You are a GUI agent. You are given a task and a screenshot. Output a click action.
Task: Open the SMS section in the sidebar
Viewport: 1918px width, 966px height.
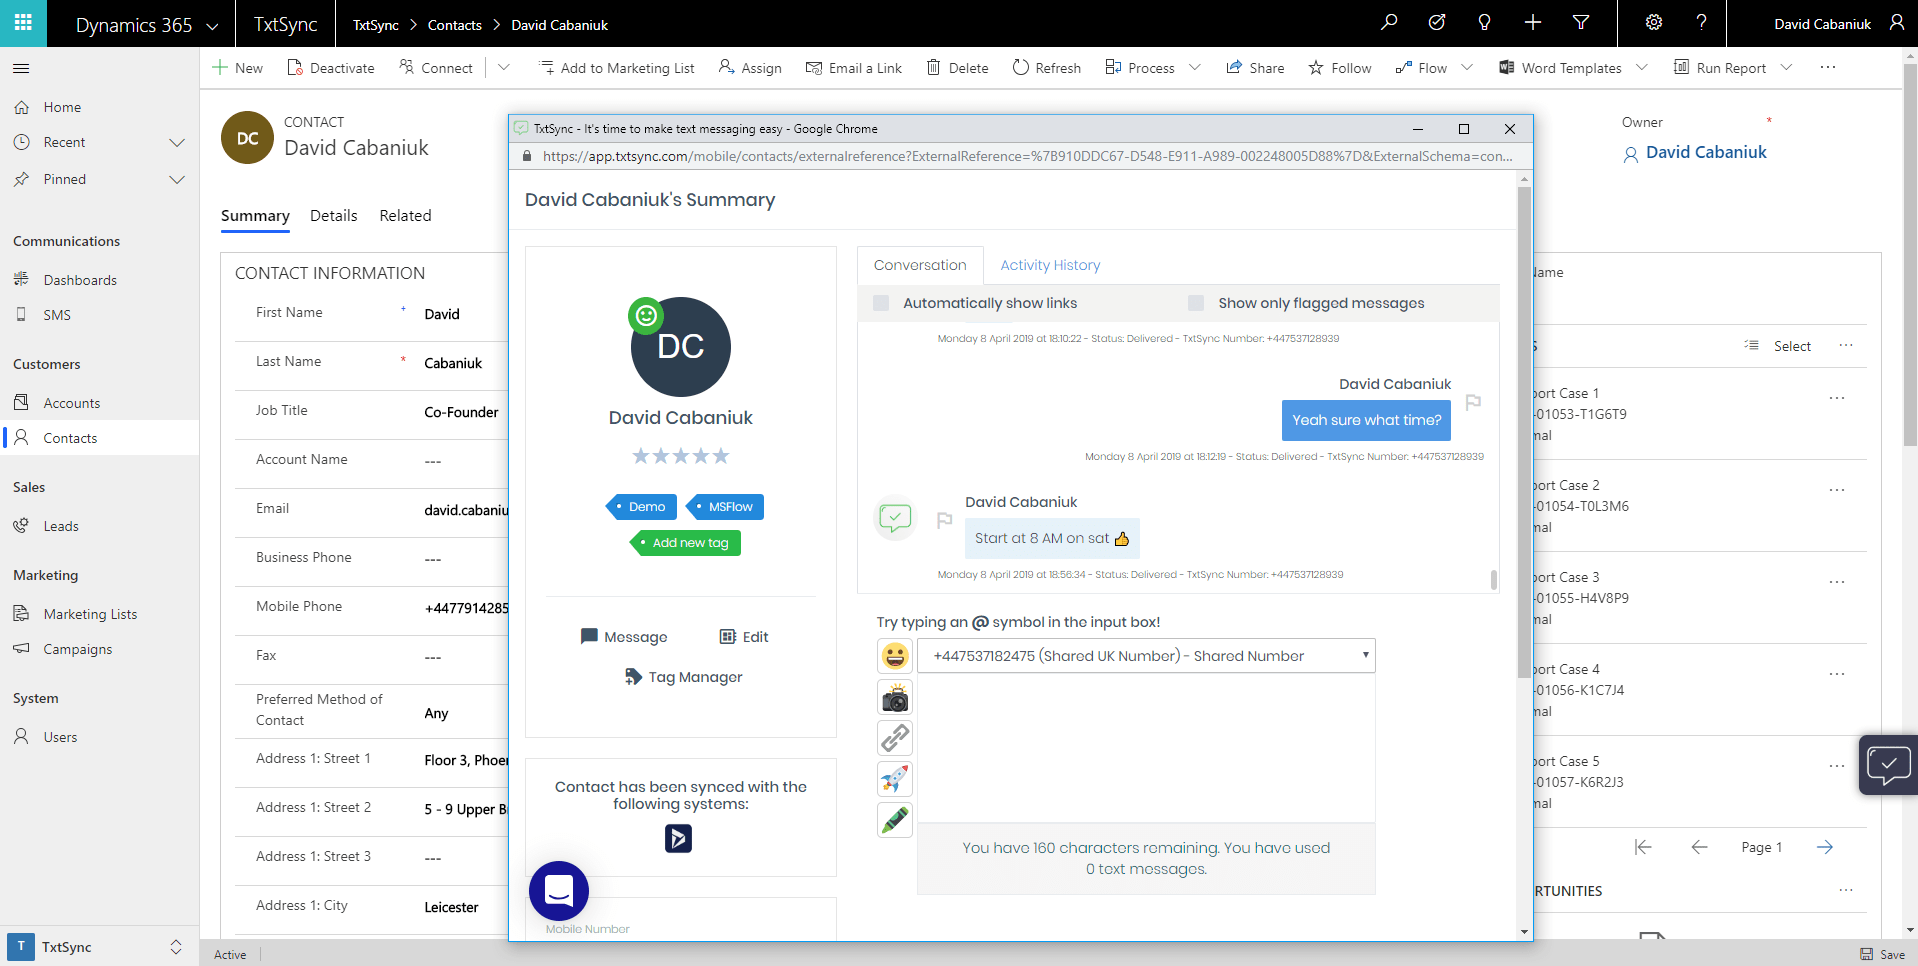57,314
